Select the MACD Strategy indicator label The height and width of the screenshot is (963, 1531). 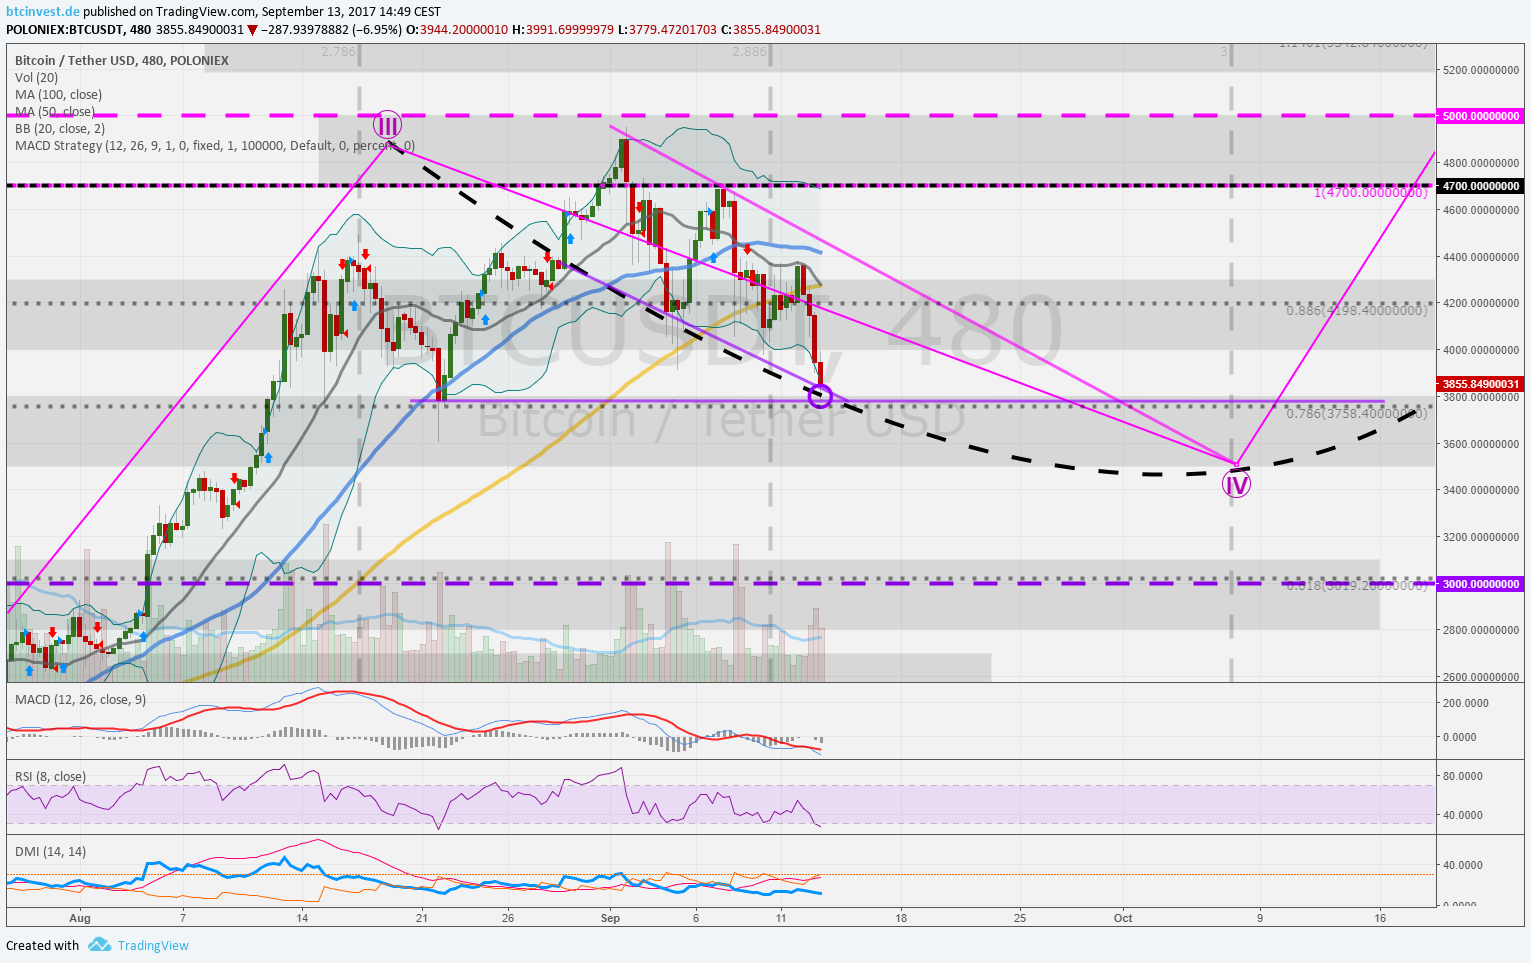pyautogui.click(x=215, y=146)
